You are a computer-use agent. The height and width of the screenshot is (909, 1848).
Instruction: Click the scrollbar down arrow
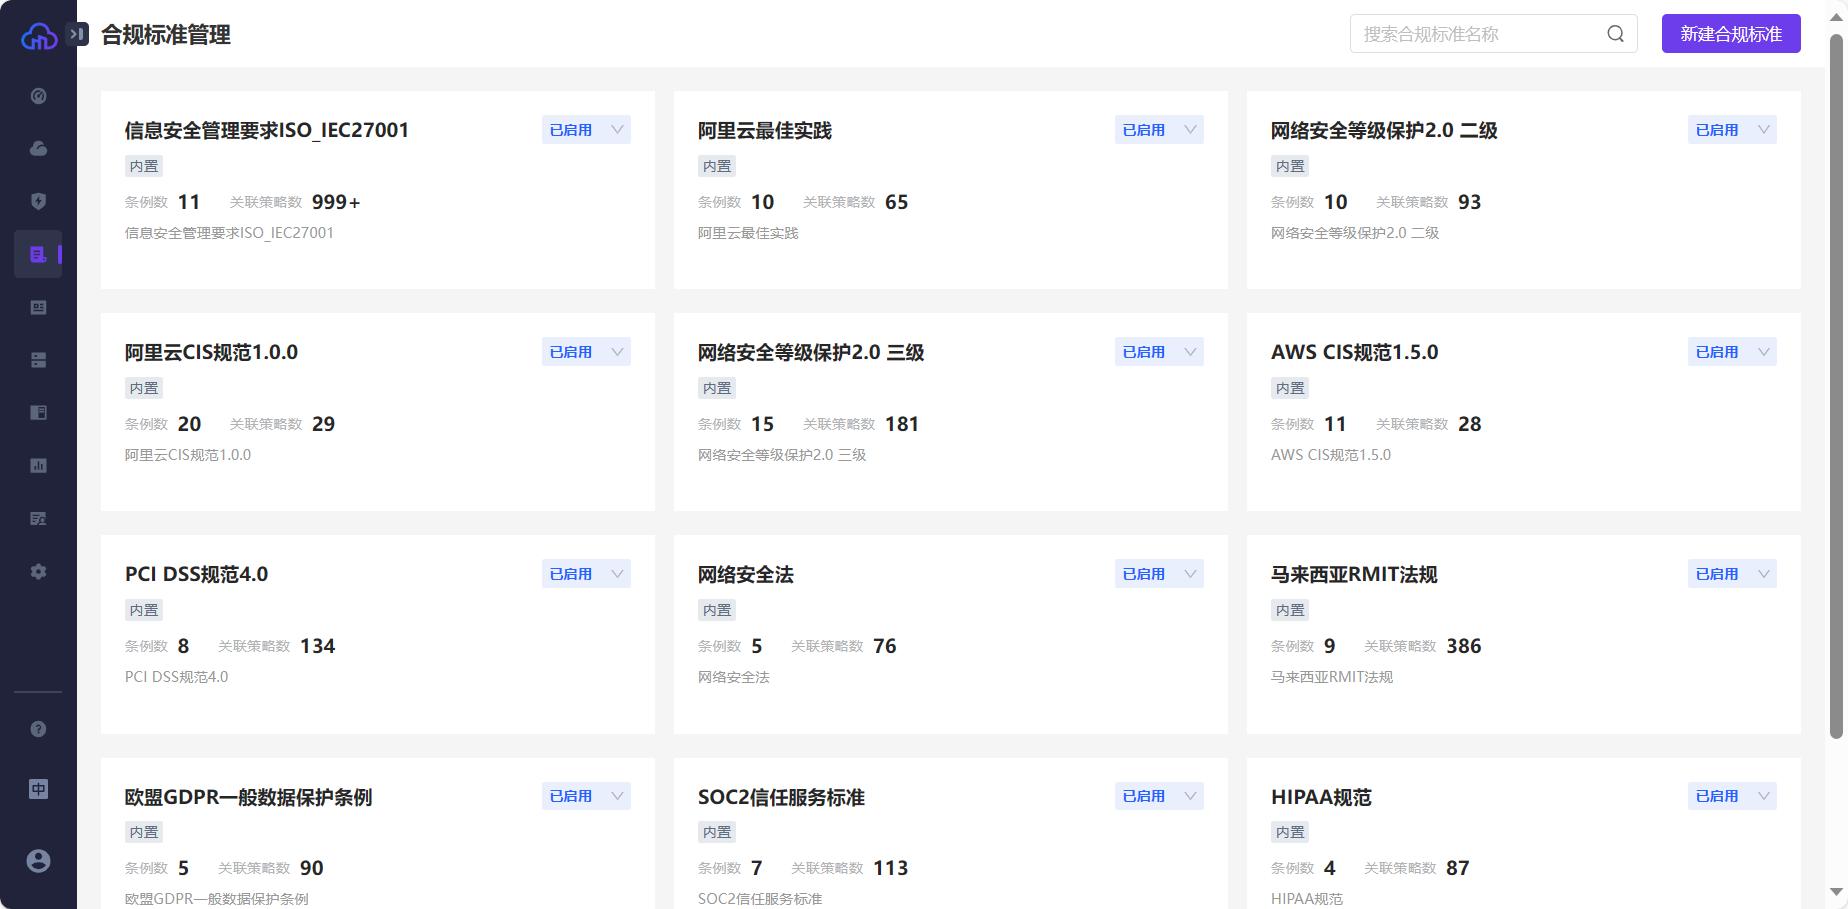coord(1836,891)
